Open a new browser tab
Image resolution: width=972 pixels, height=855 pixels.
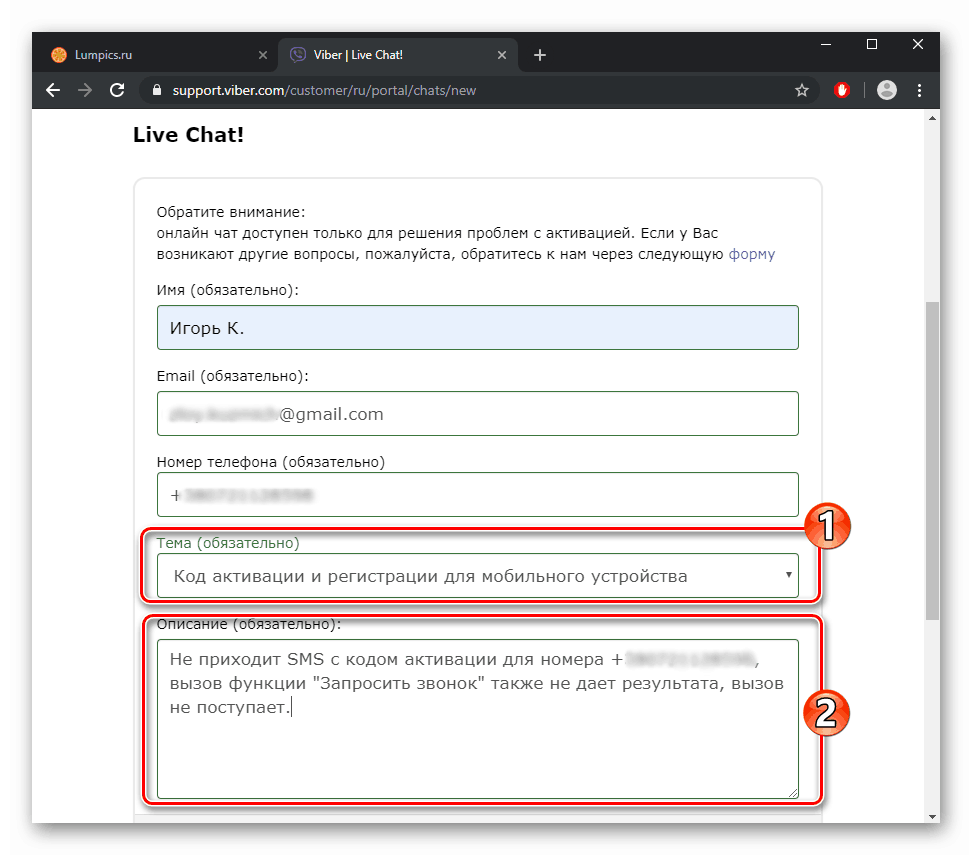click(540, 55)
